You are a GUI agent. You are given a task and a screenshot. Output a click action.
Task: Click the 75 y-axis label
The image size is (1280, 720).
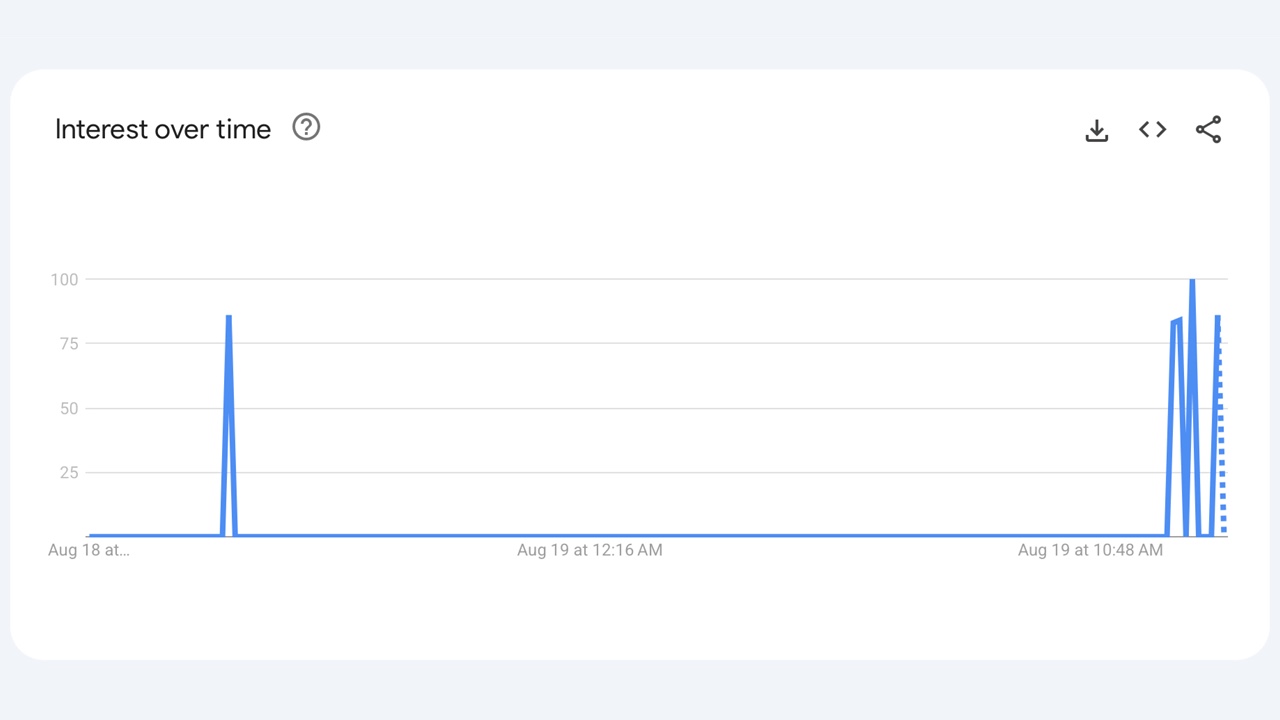pyautogui.click(x=68, y=344)
